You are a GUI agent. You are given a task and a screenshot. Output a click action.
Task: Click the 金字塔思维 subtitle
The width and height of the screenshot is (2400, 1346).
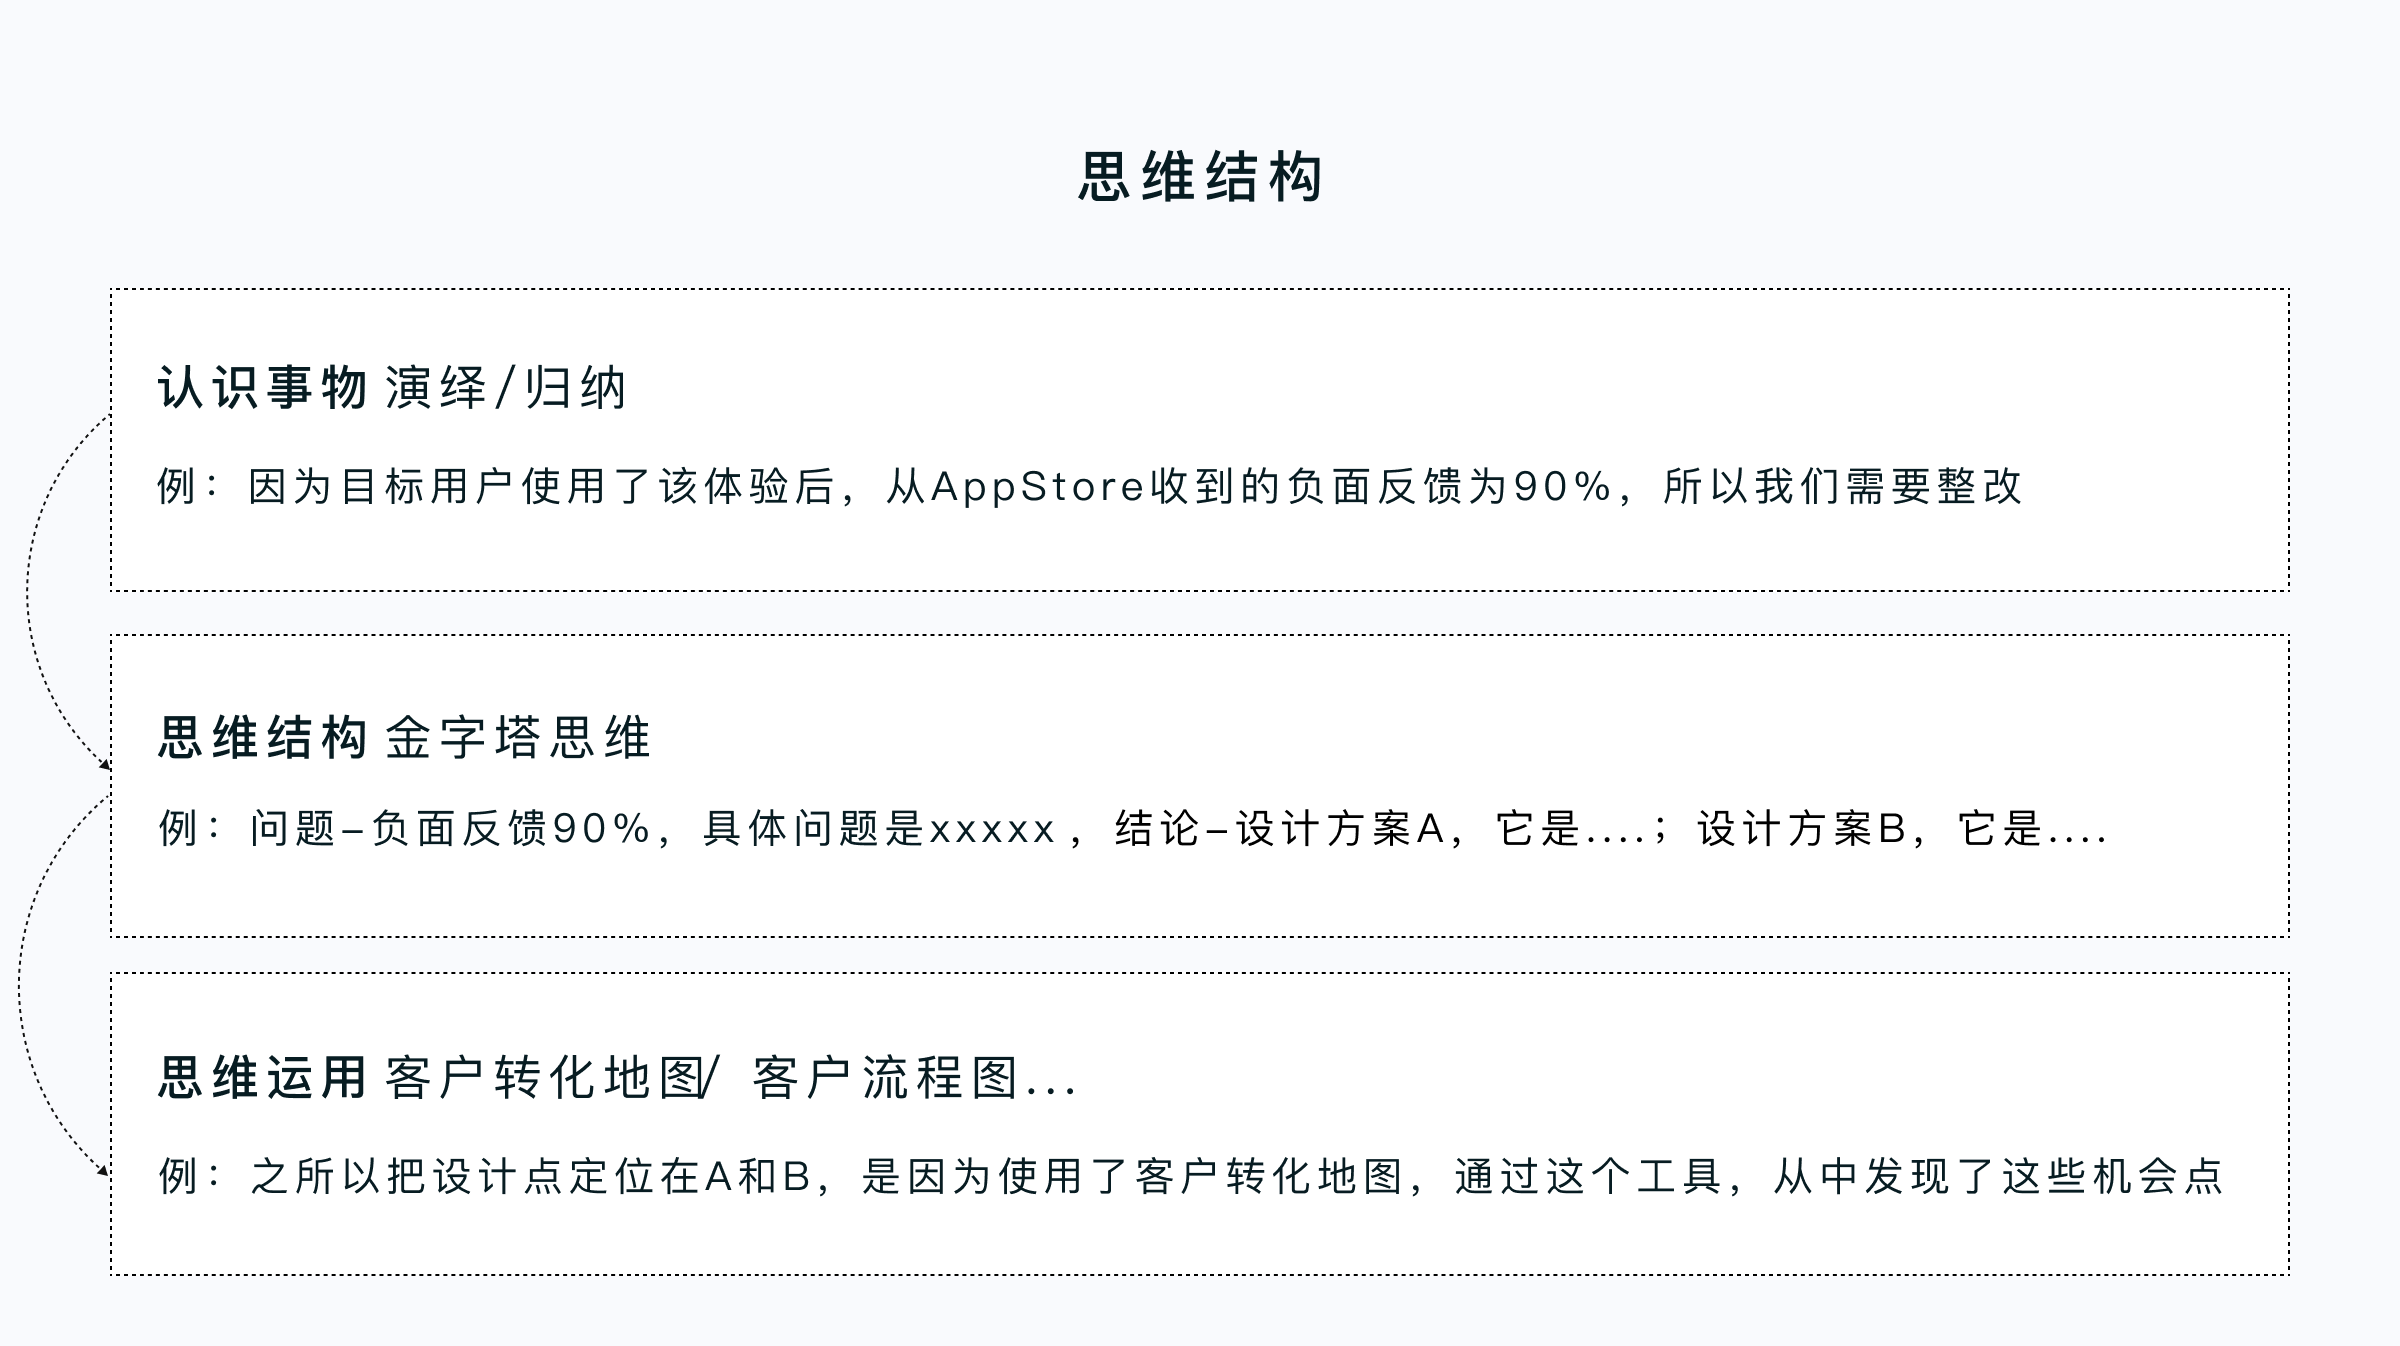(518, 738)
